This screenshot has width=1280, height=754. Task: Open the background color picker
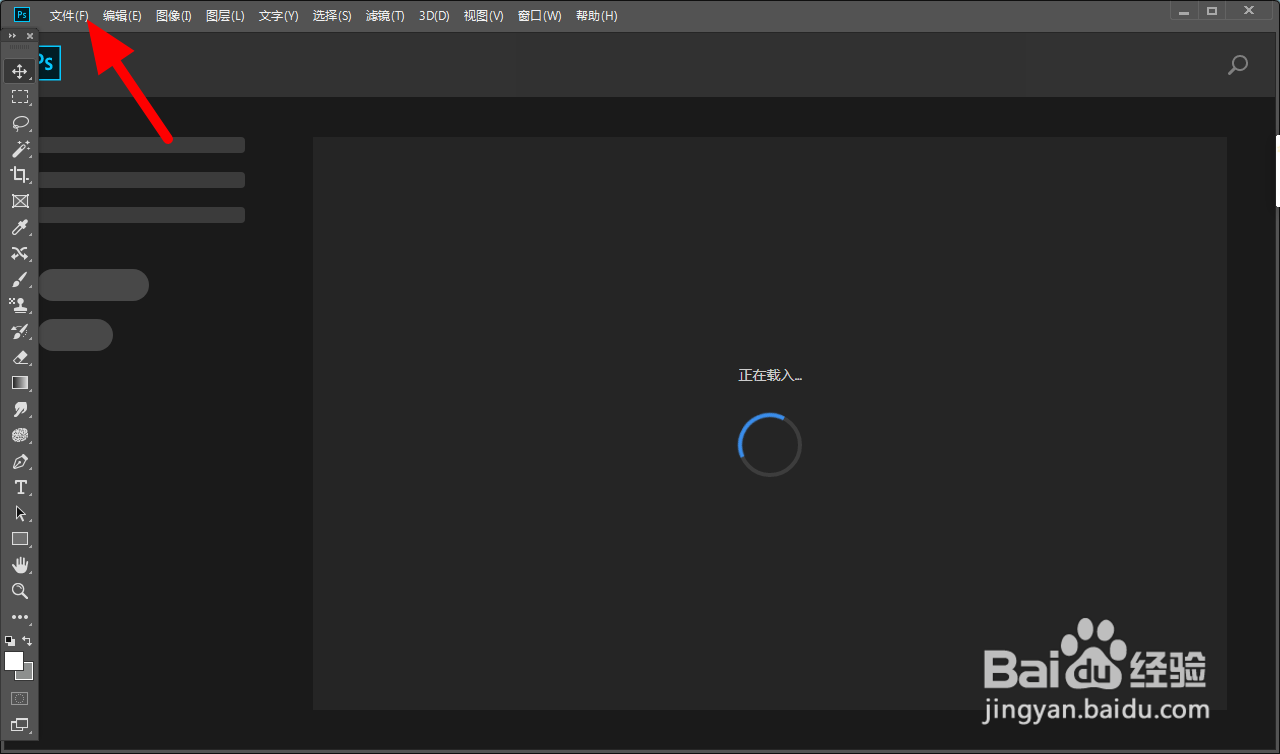[x=28, y=673]
